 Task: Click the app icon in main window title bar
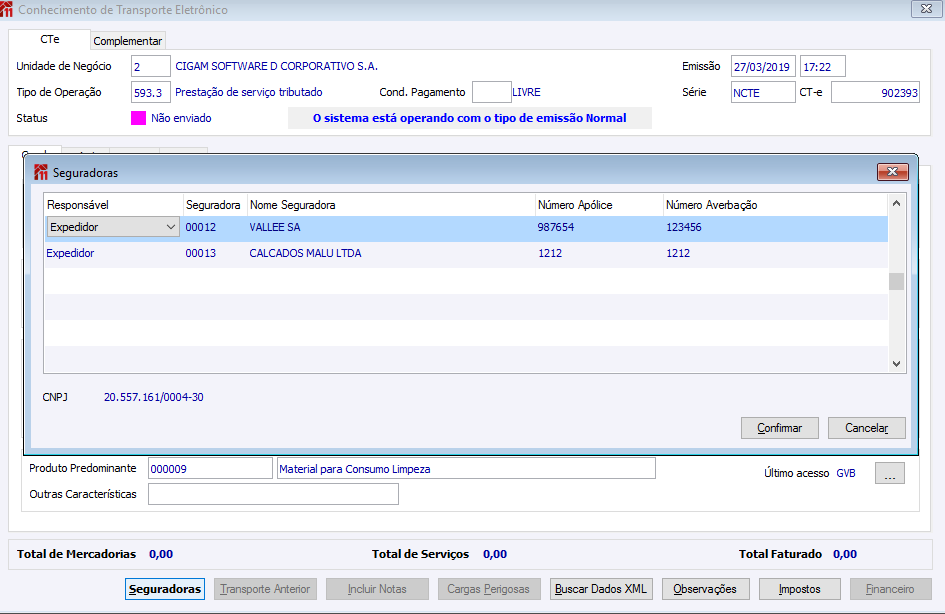6,9
